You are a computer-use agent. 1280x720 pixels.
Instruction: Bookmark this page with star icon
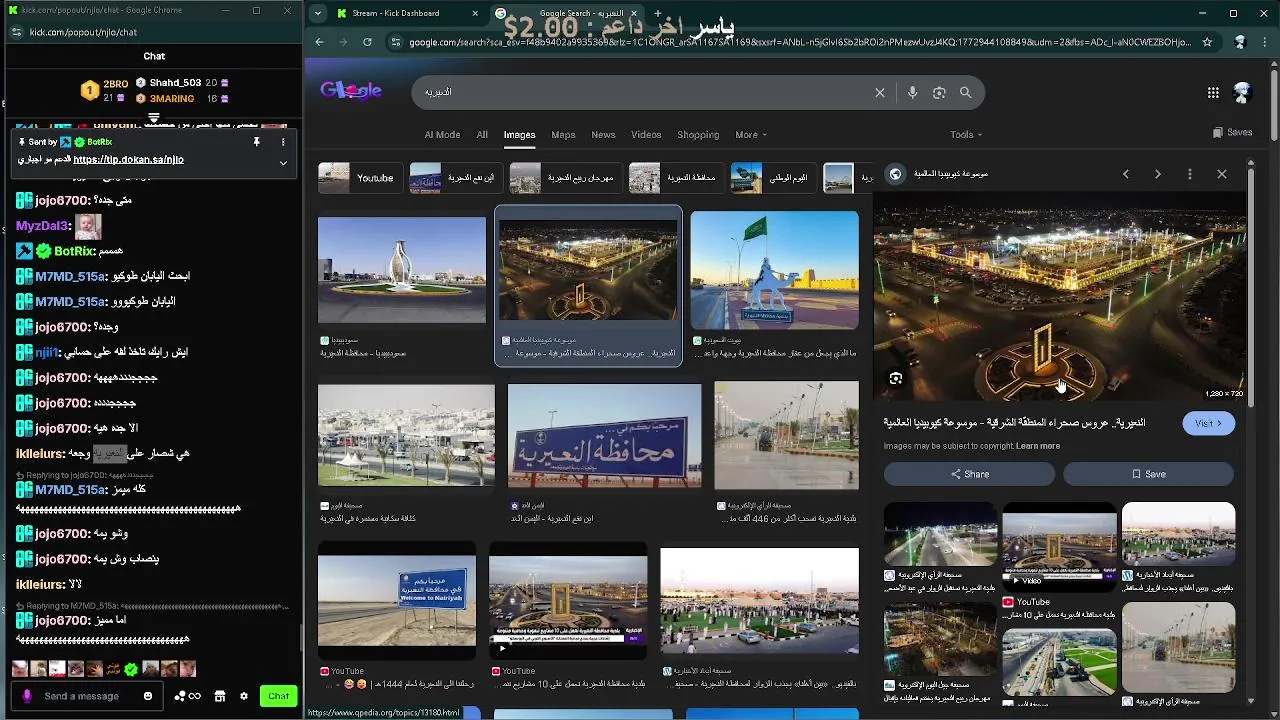coord(1207,42)
